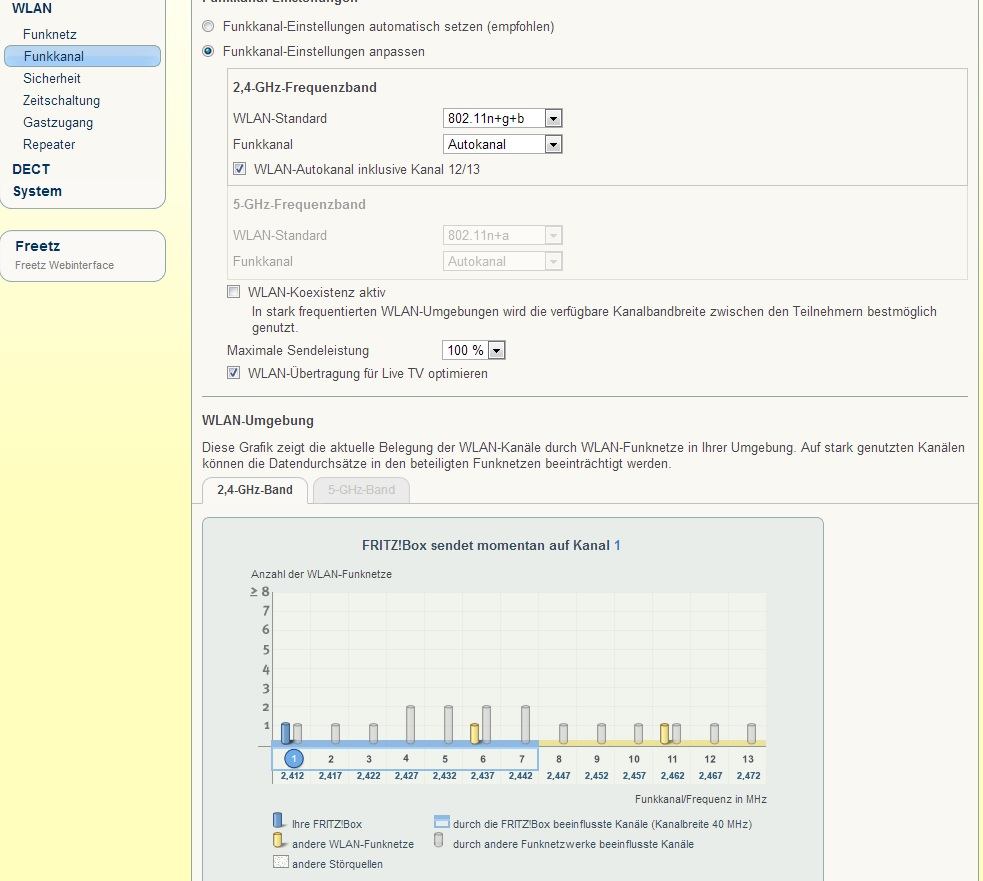983x881 pixels.
Task: Click gray bar above channel 13
Action: pyautogui.click(x=752, y=733)
